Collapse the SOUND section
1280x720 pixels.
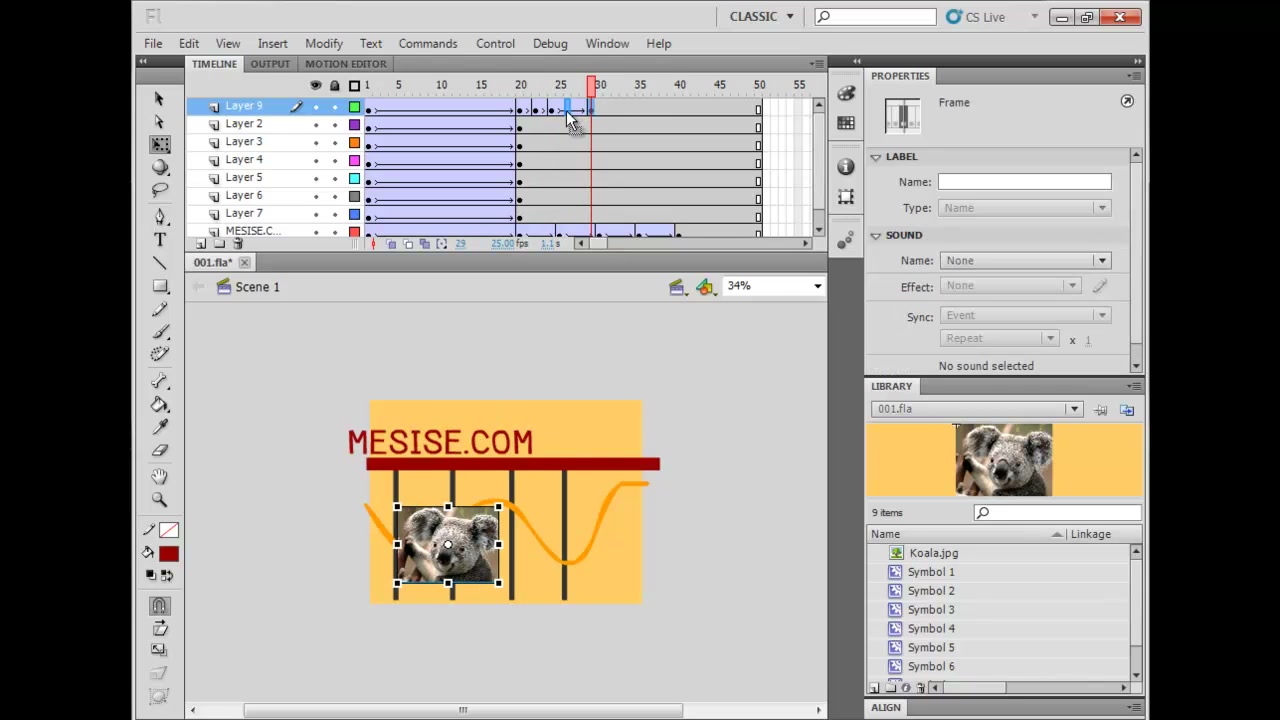[x=876, y=236]
